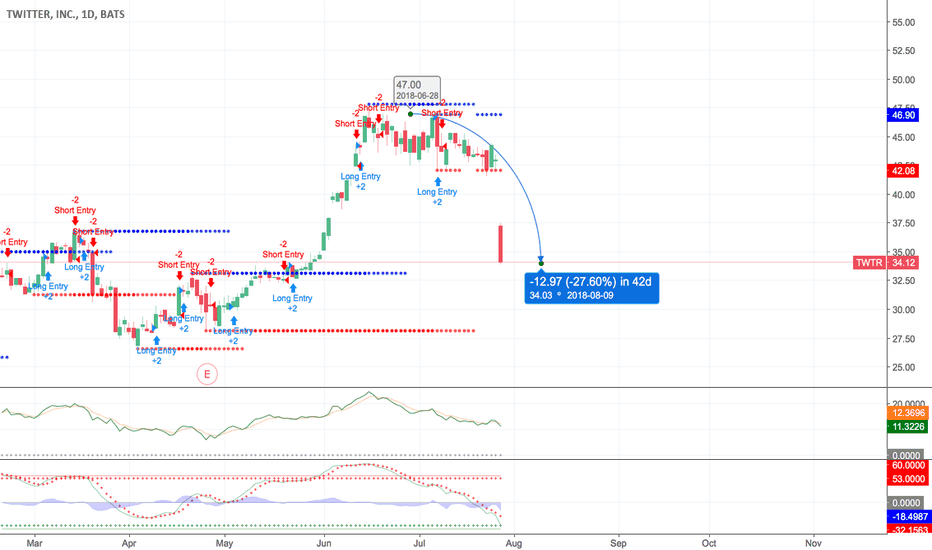
Task: Select the large red late-July gap-down candle
Action: point(500,243)
